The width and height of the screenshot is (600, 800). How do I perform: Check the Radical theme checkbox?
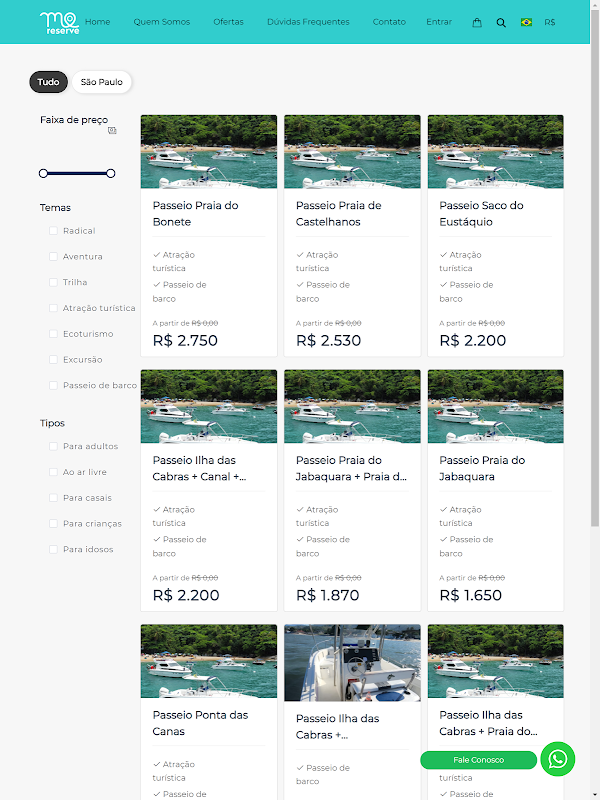click(53, 231)
